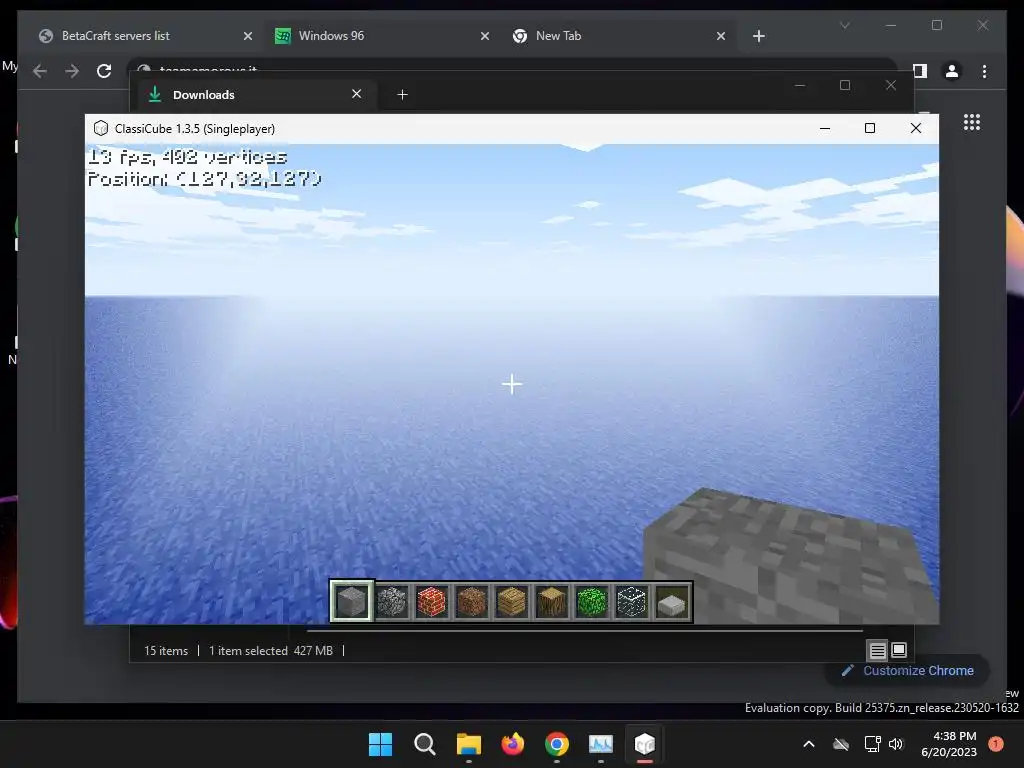Maximize the ClassiCube window
The image size is (1024, 768).
870,128
